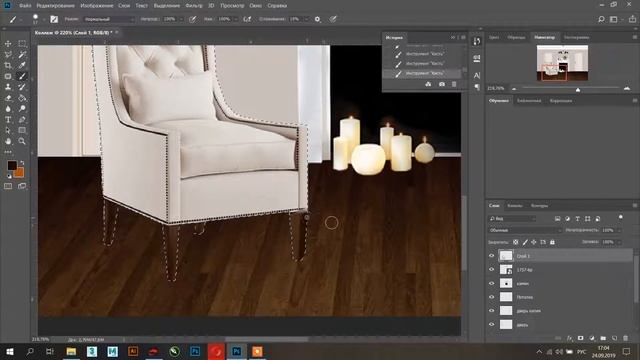Viewport: 640px width, 360px height.
Task: Open layer filter kind dropdown
Action: (x=511, y=219)
